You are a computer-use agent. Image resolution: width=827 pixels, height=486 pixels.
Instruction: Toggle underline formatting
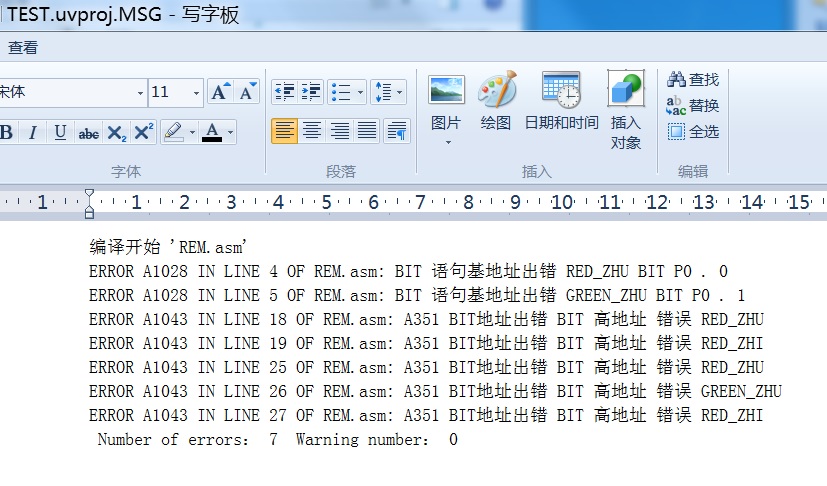point(60,132)
